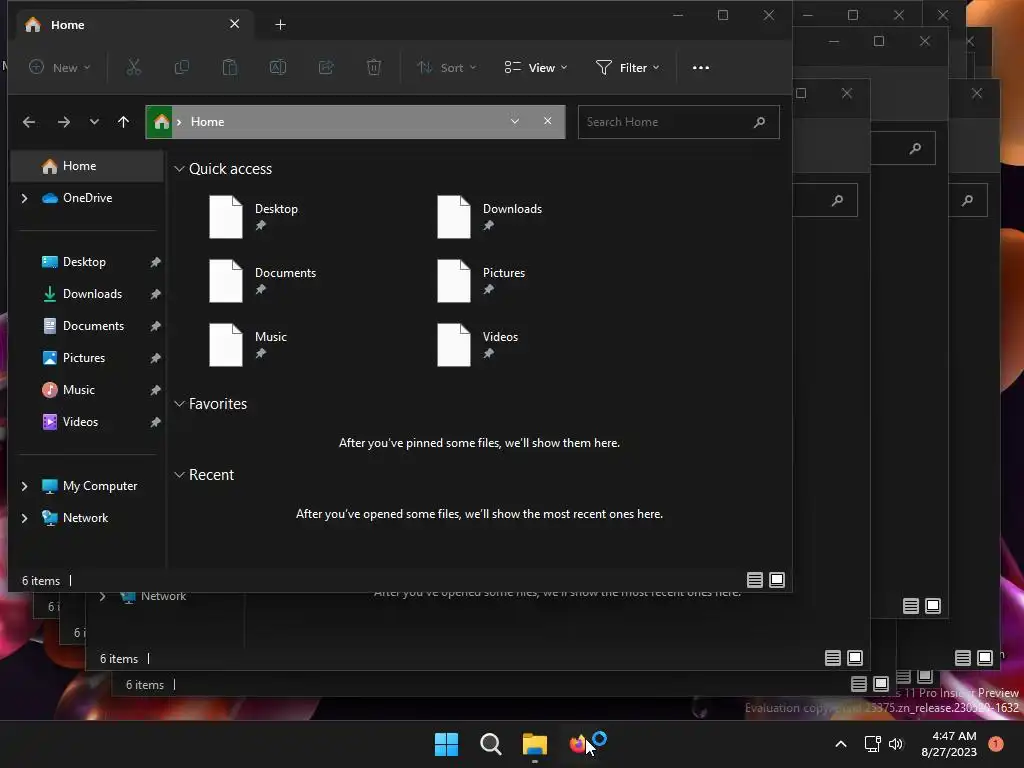Open the notification bell badge
This screenshot has height=768, width=1024.
coord(996,744)
